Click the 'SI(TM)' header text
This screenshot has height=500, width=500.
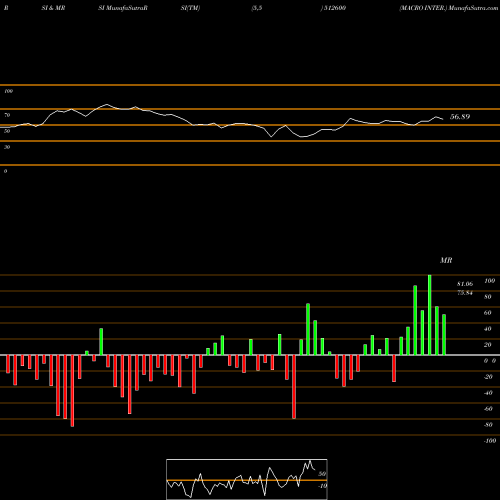pos(190,8)
